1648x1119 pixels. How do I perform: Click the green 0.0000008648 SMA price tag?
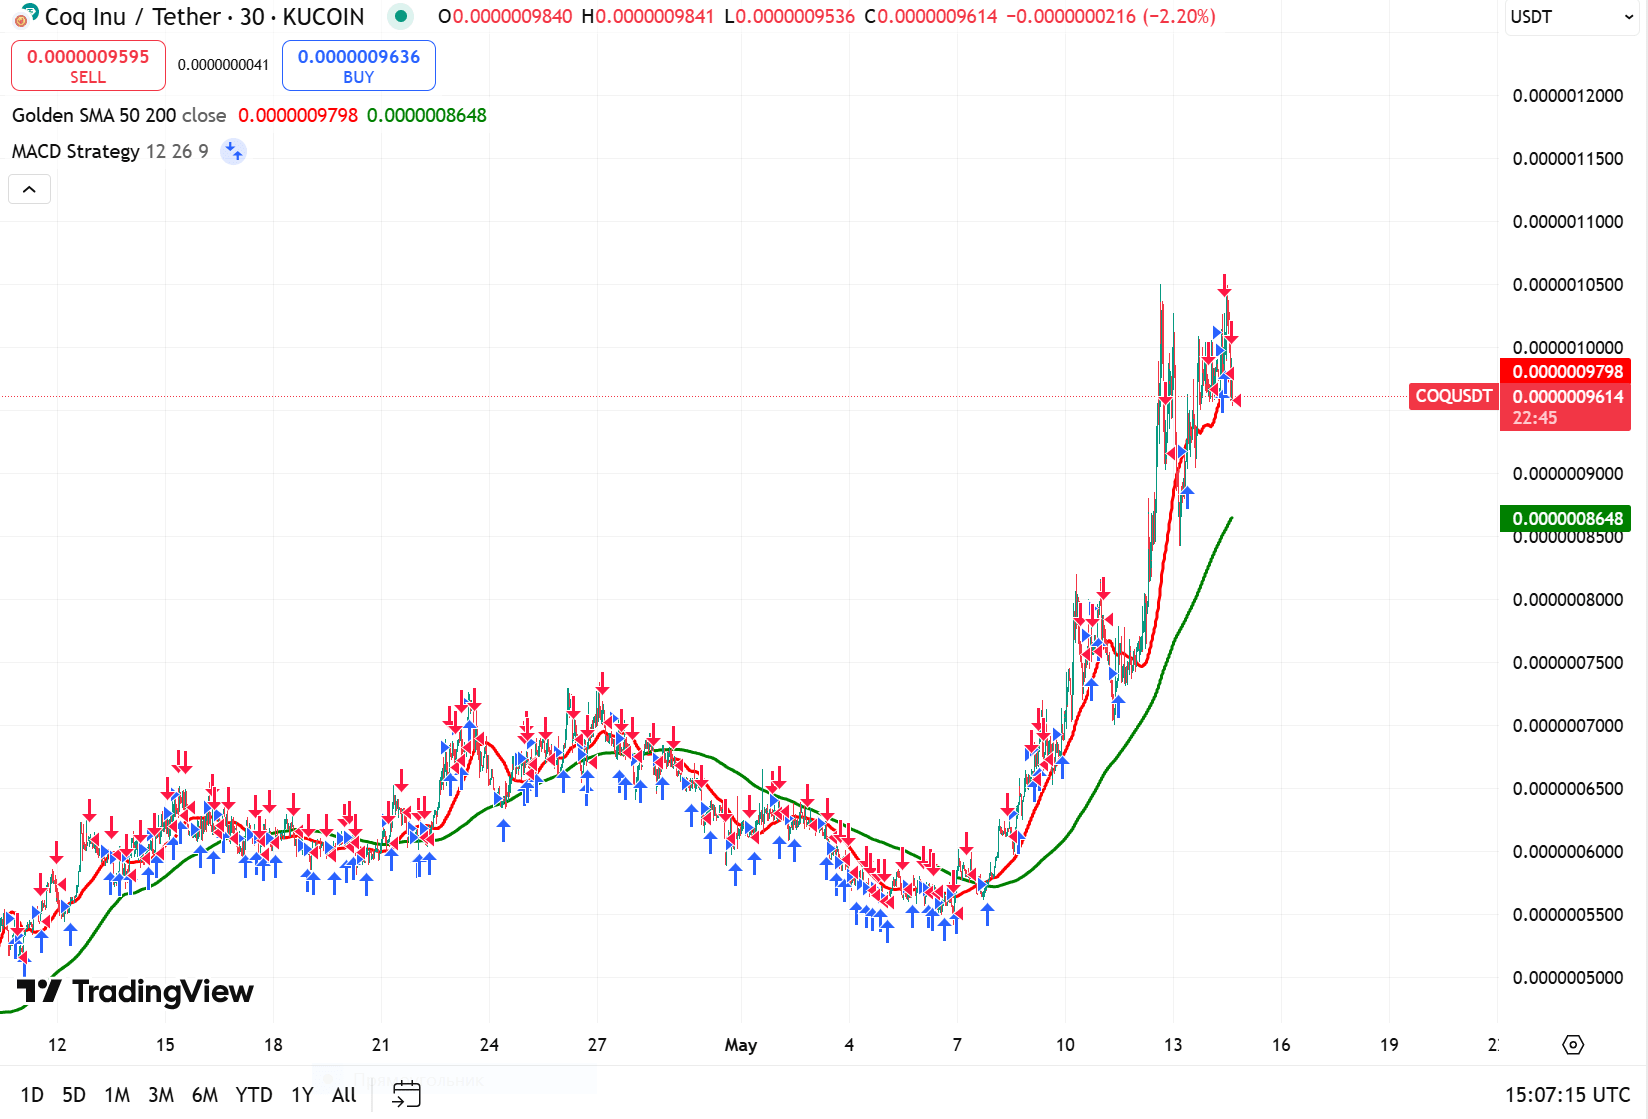(x=1566, y=518)
